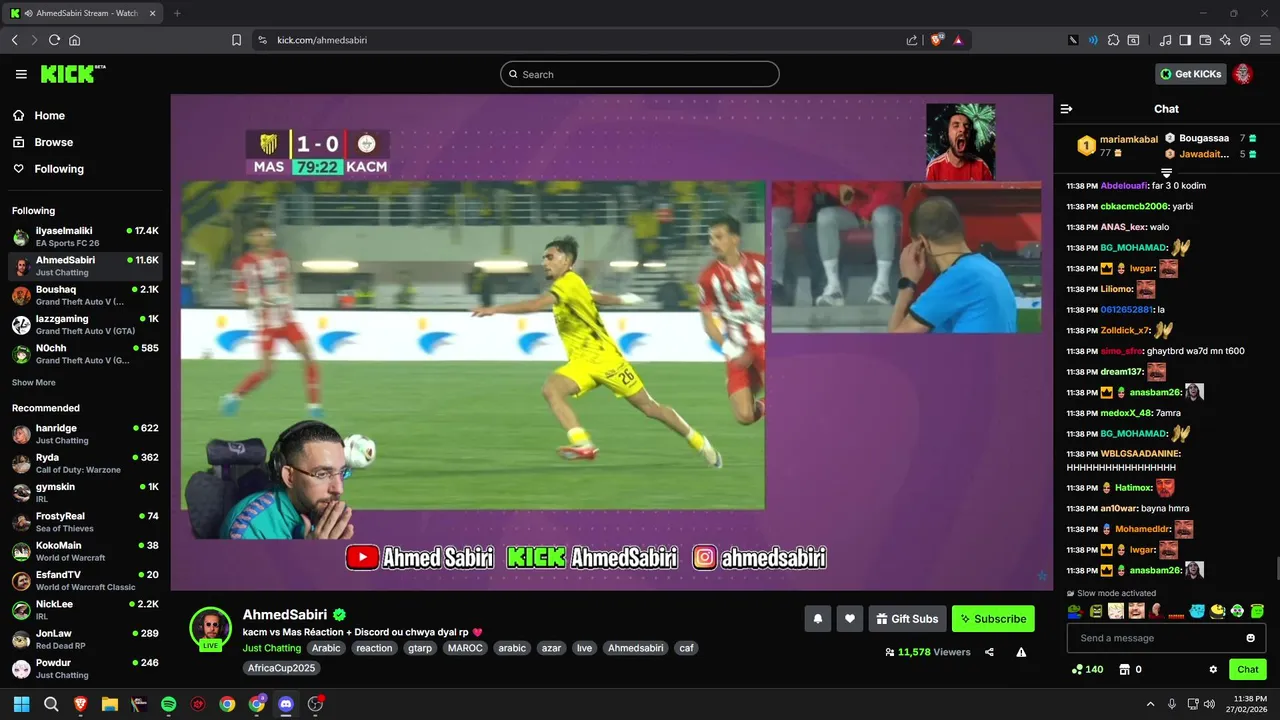Open recommended channel NickLee
The height and width of the screenshot is (720, 1280).
tap(85, 610)
